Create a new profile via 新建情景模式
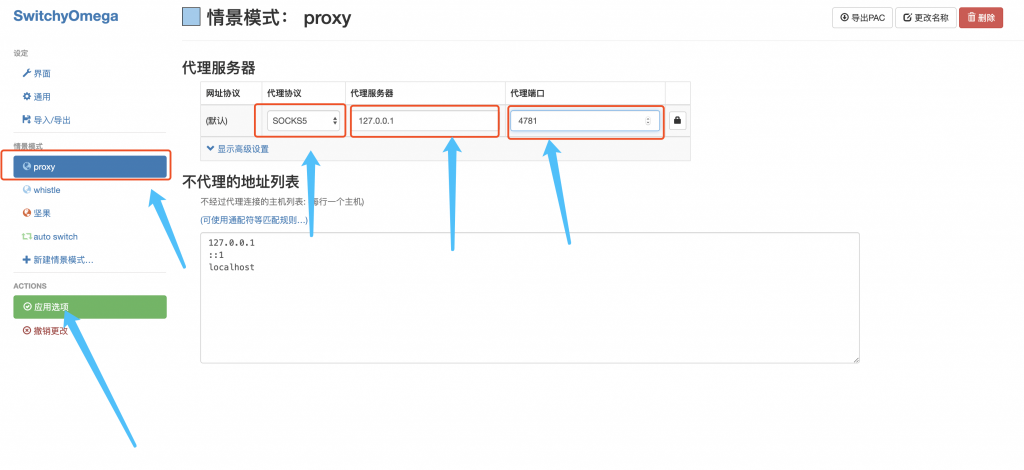Viewport: 1024px width, 470px height. [58, 260]
